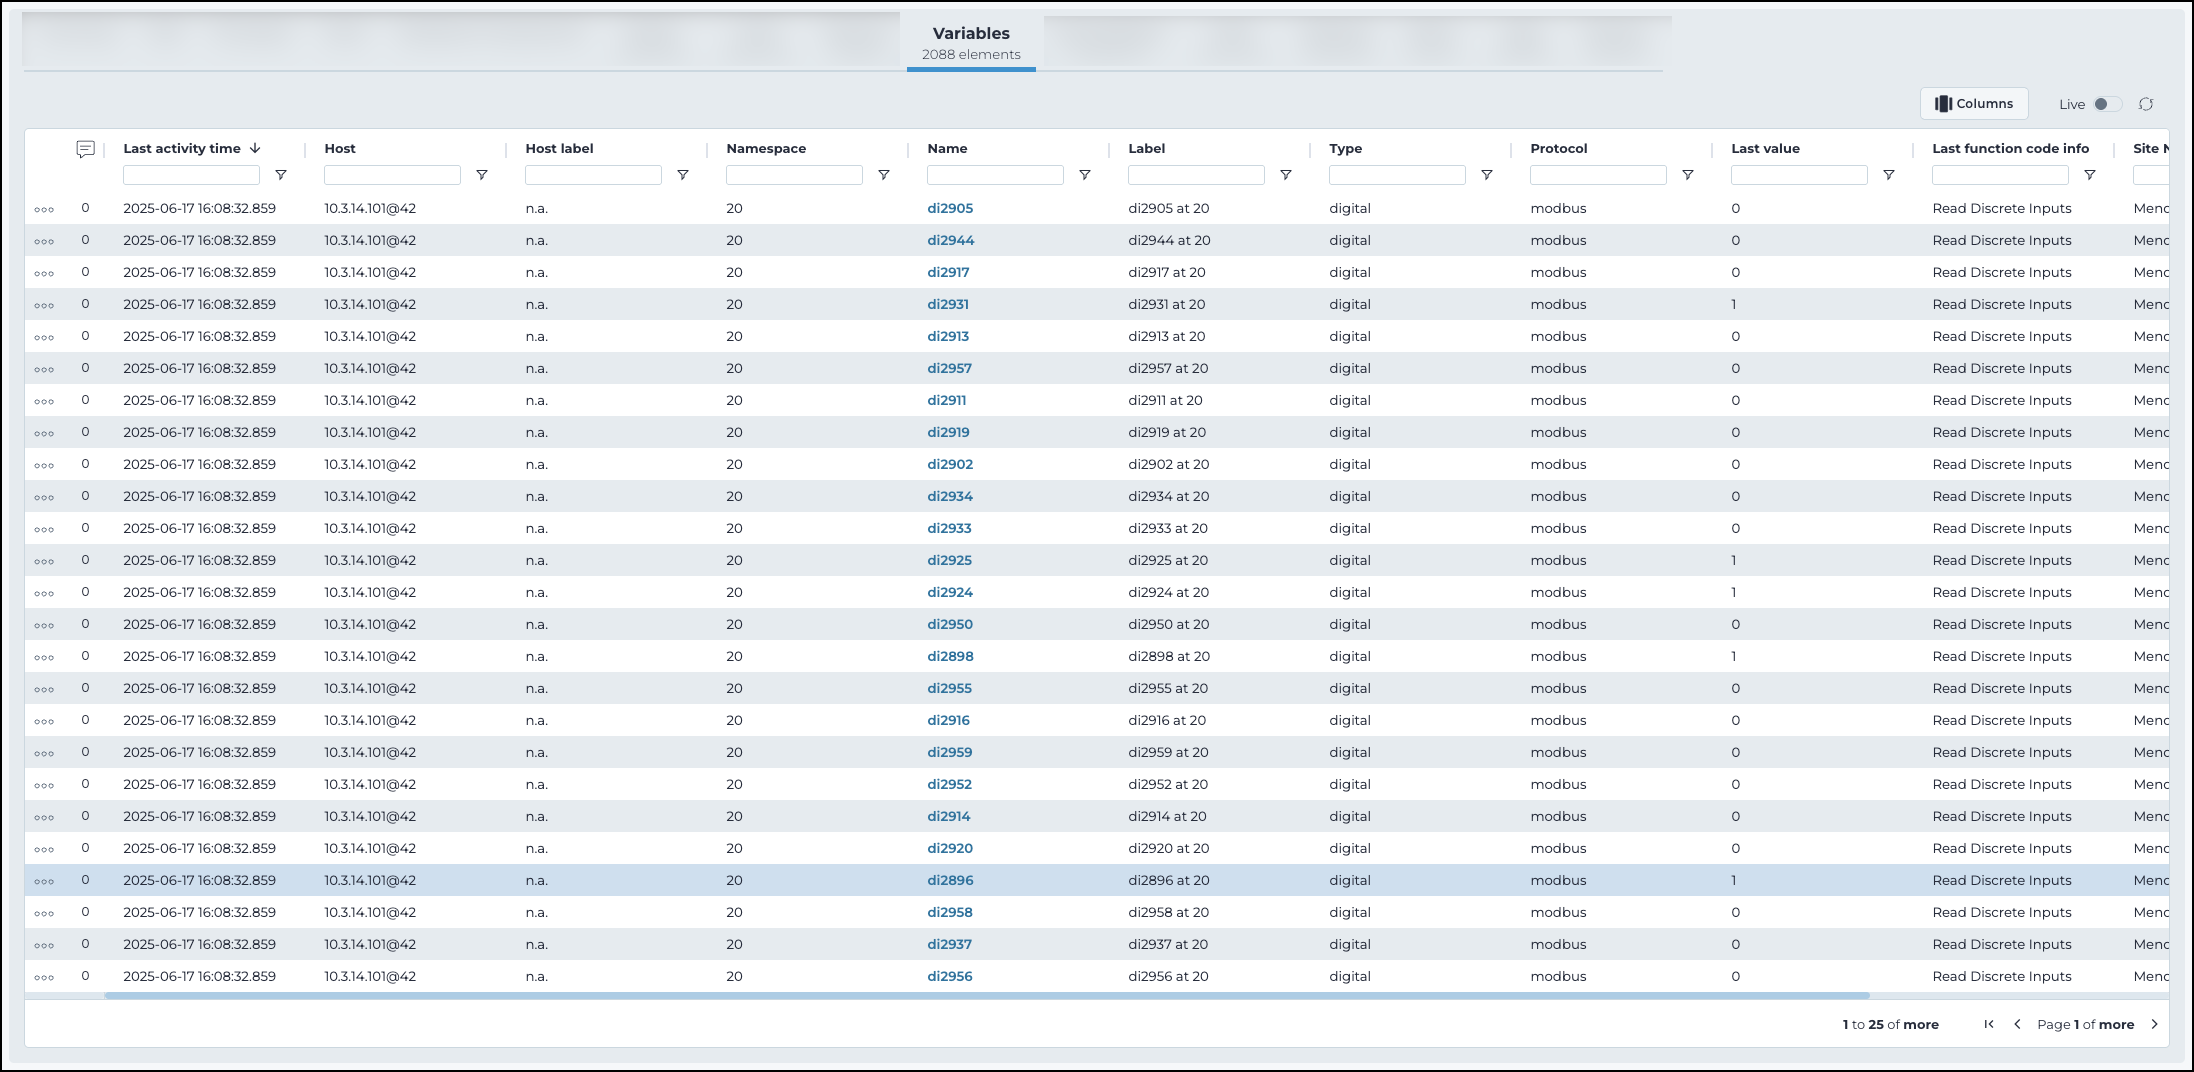Click the filter icon for Last activity time
Viewport: 2194px width, 1072px height.
(281, 175)
